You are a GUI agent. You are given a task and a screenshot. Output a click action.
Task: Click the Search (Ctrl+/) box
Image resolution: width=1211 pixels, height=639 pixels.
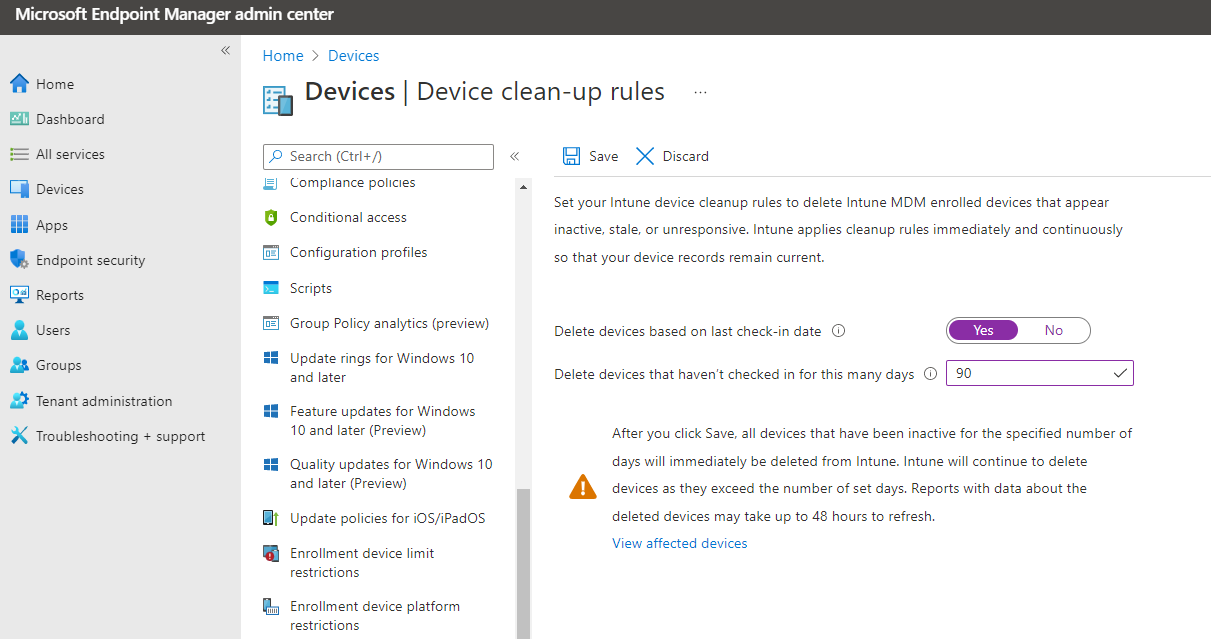(378, 156)
